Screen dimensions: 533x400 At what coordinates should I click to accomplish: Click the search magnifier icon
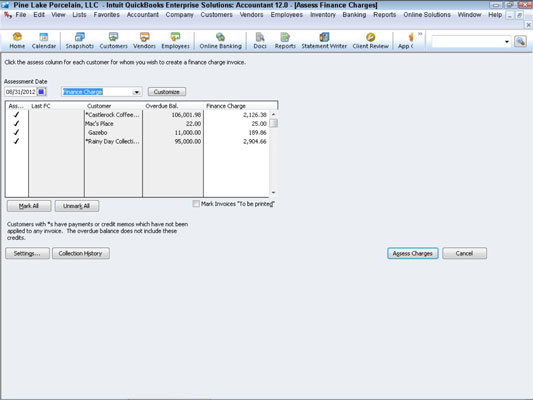point(520,41)
